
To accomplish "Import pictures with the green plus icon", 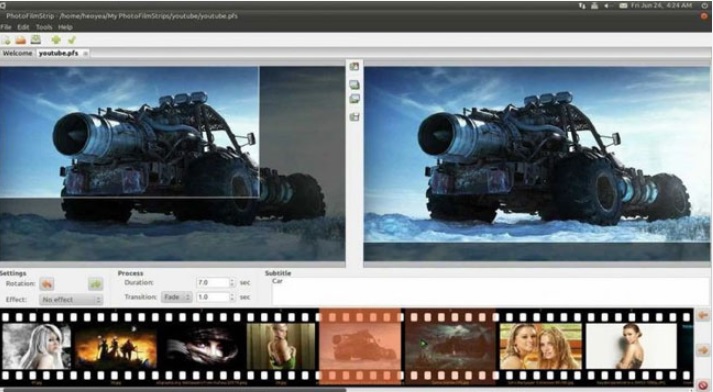I will point(56,40).
